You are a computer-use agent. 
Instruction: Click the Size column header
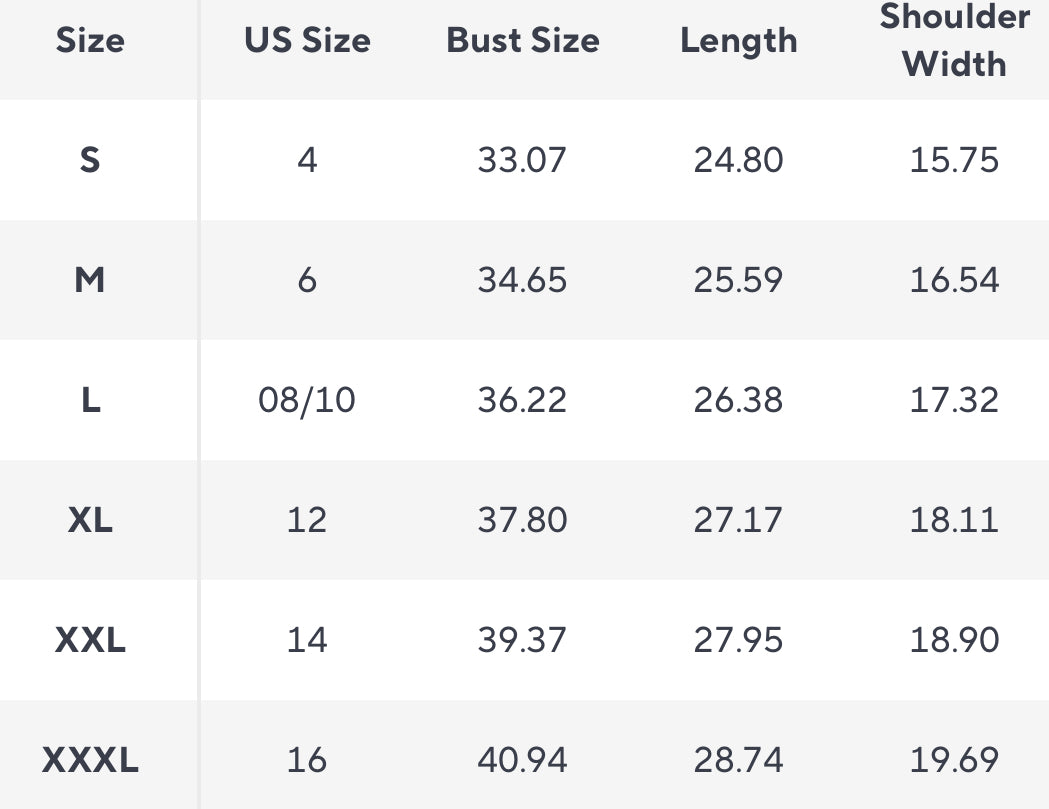point(90,41)
